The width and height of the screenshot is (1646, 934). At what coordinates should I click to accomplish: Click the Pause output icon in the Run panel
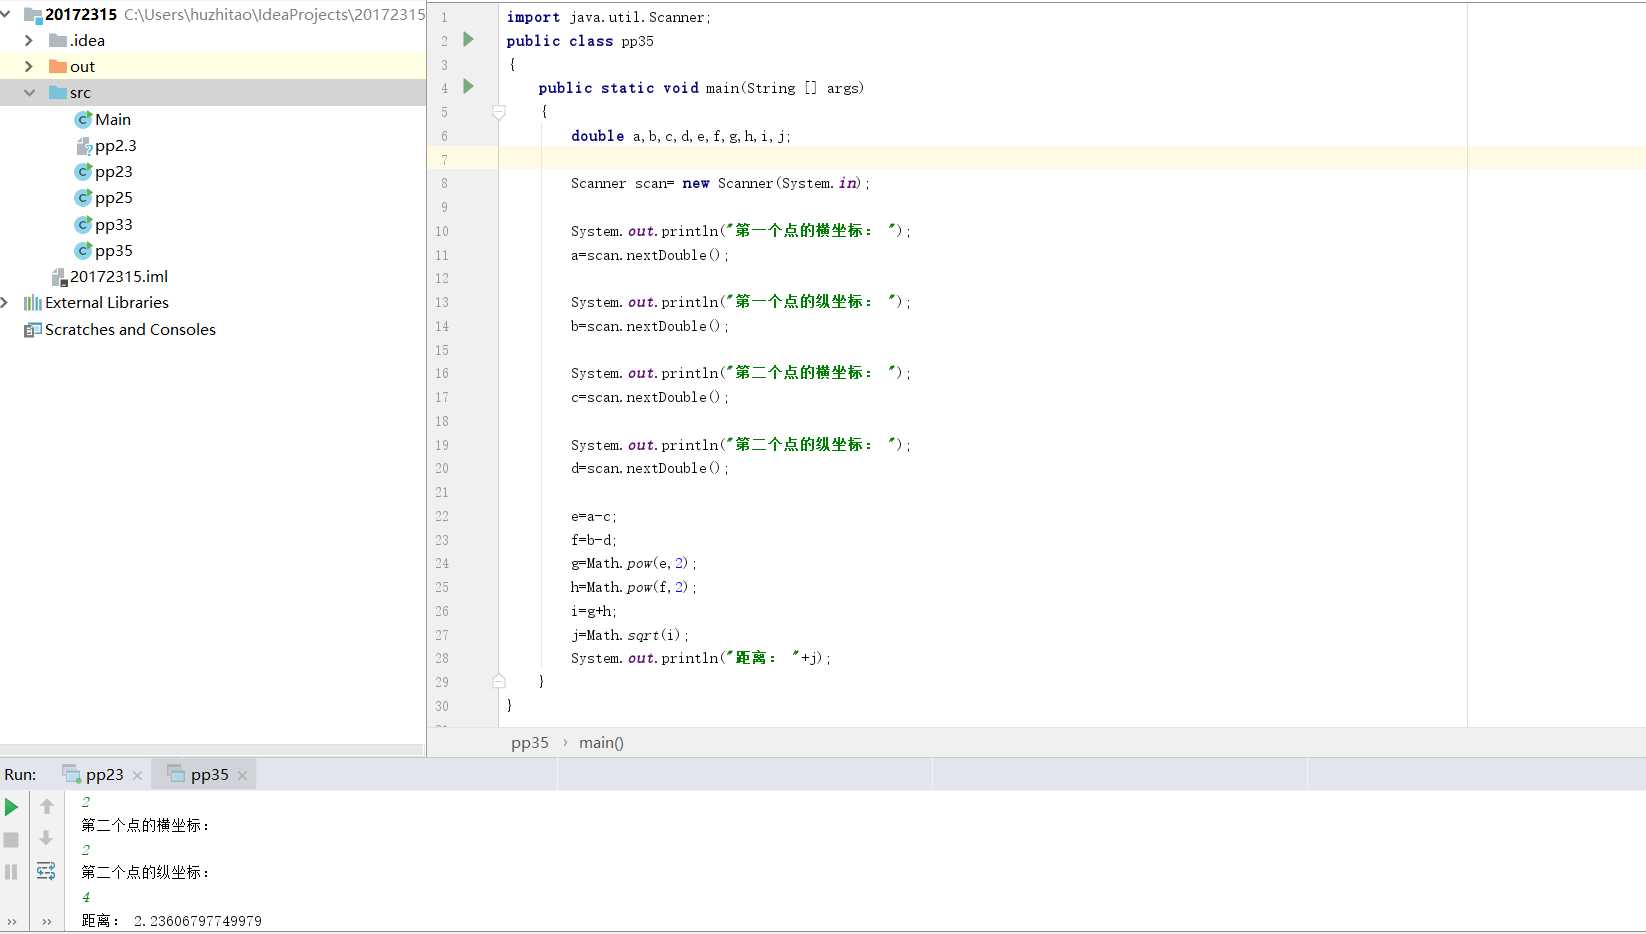coord(12,872)
